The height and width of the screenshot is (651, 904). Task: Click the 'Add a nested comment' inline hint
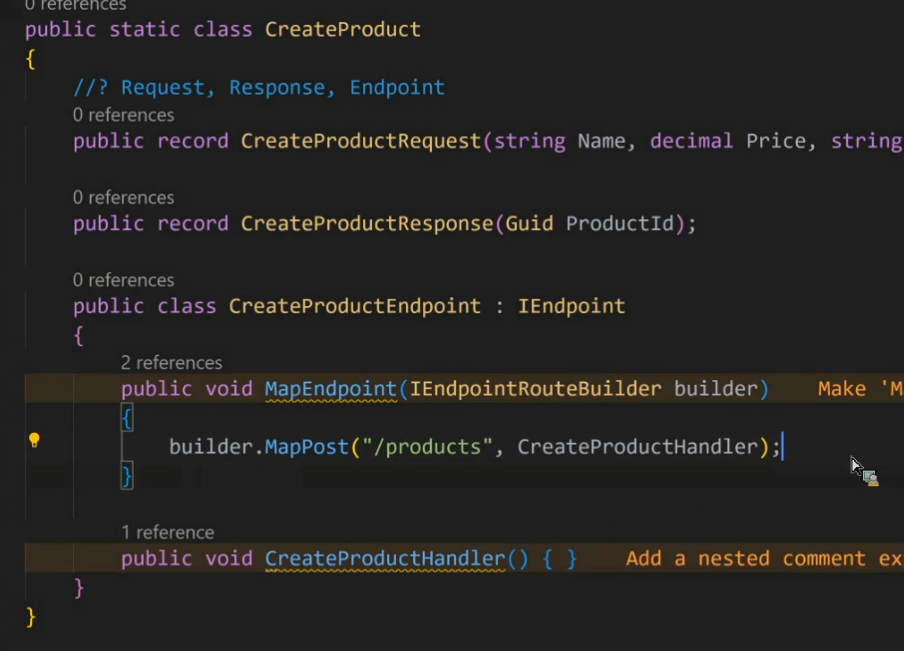tap(764, 559)
